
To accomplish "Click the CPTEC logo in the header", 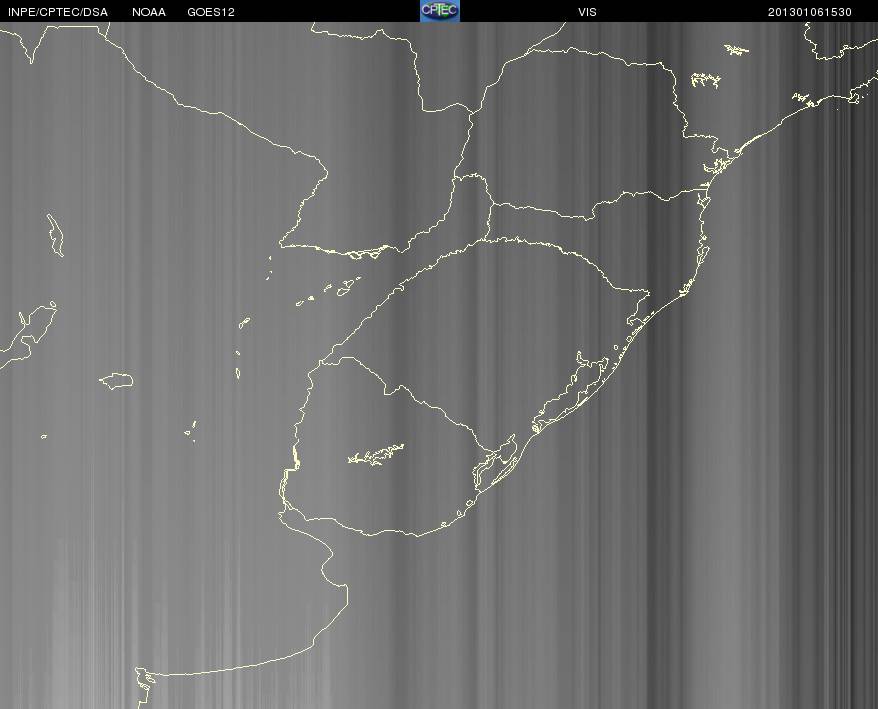I will [x=439, y=10].
